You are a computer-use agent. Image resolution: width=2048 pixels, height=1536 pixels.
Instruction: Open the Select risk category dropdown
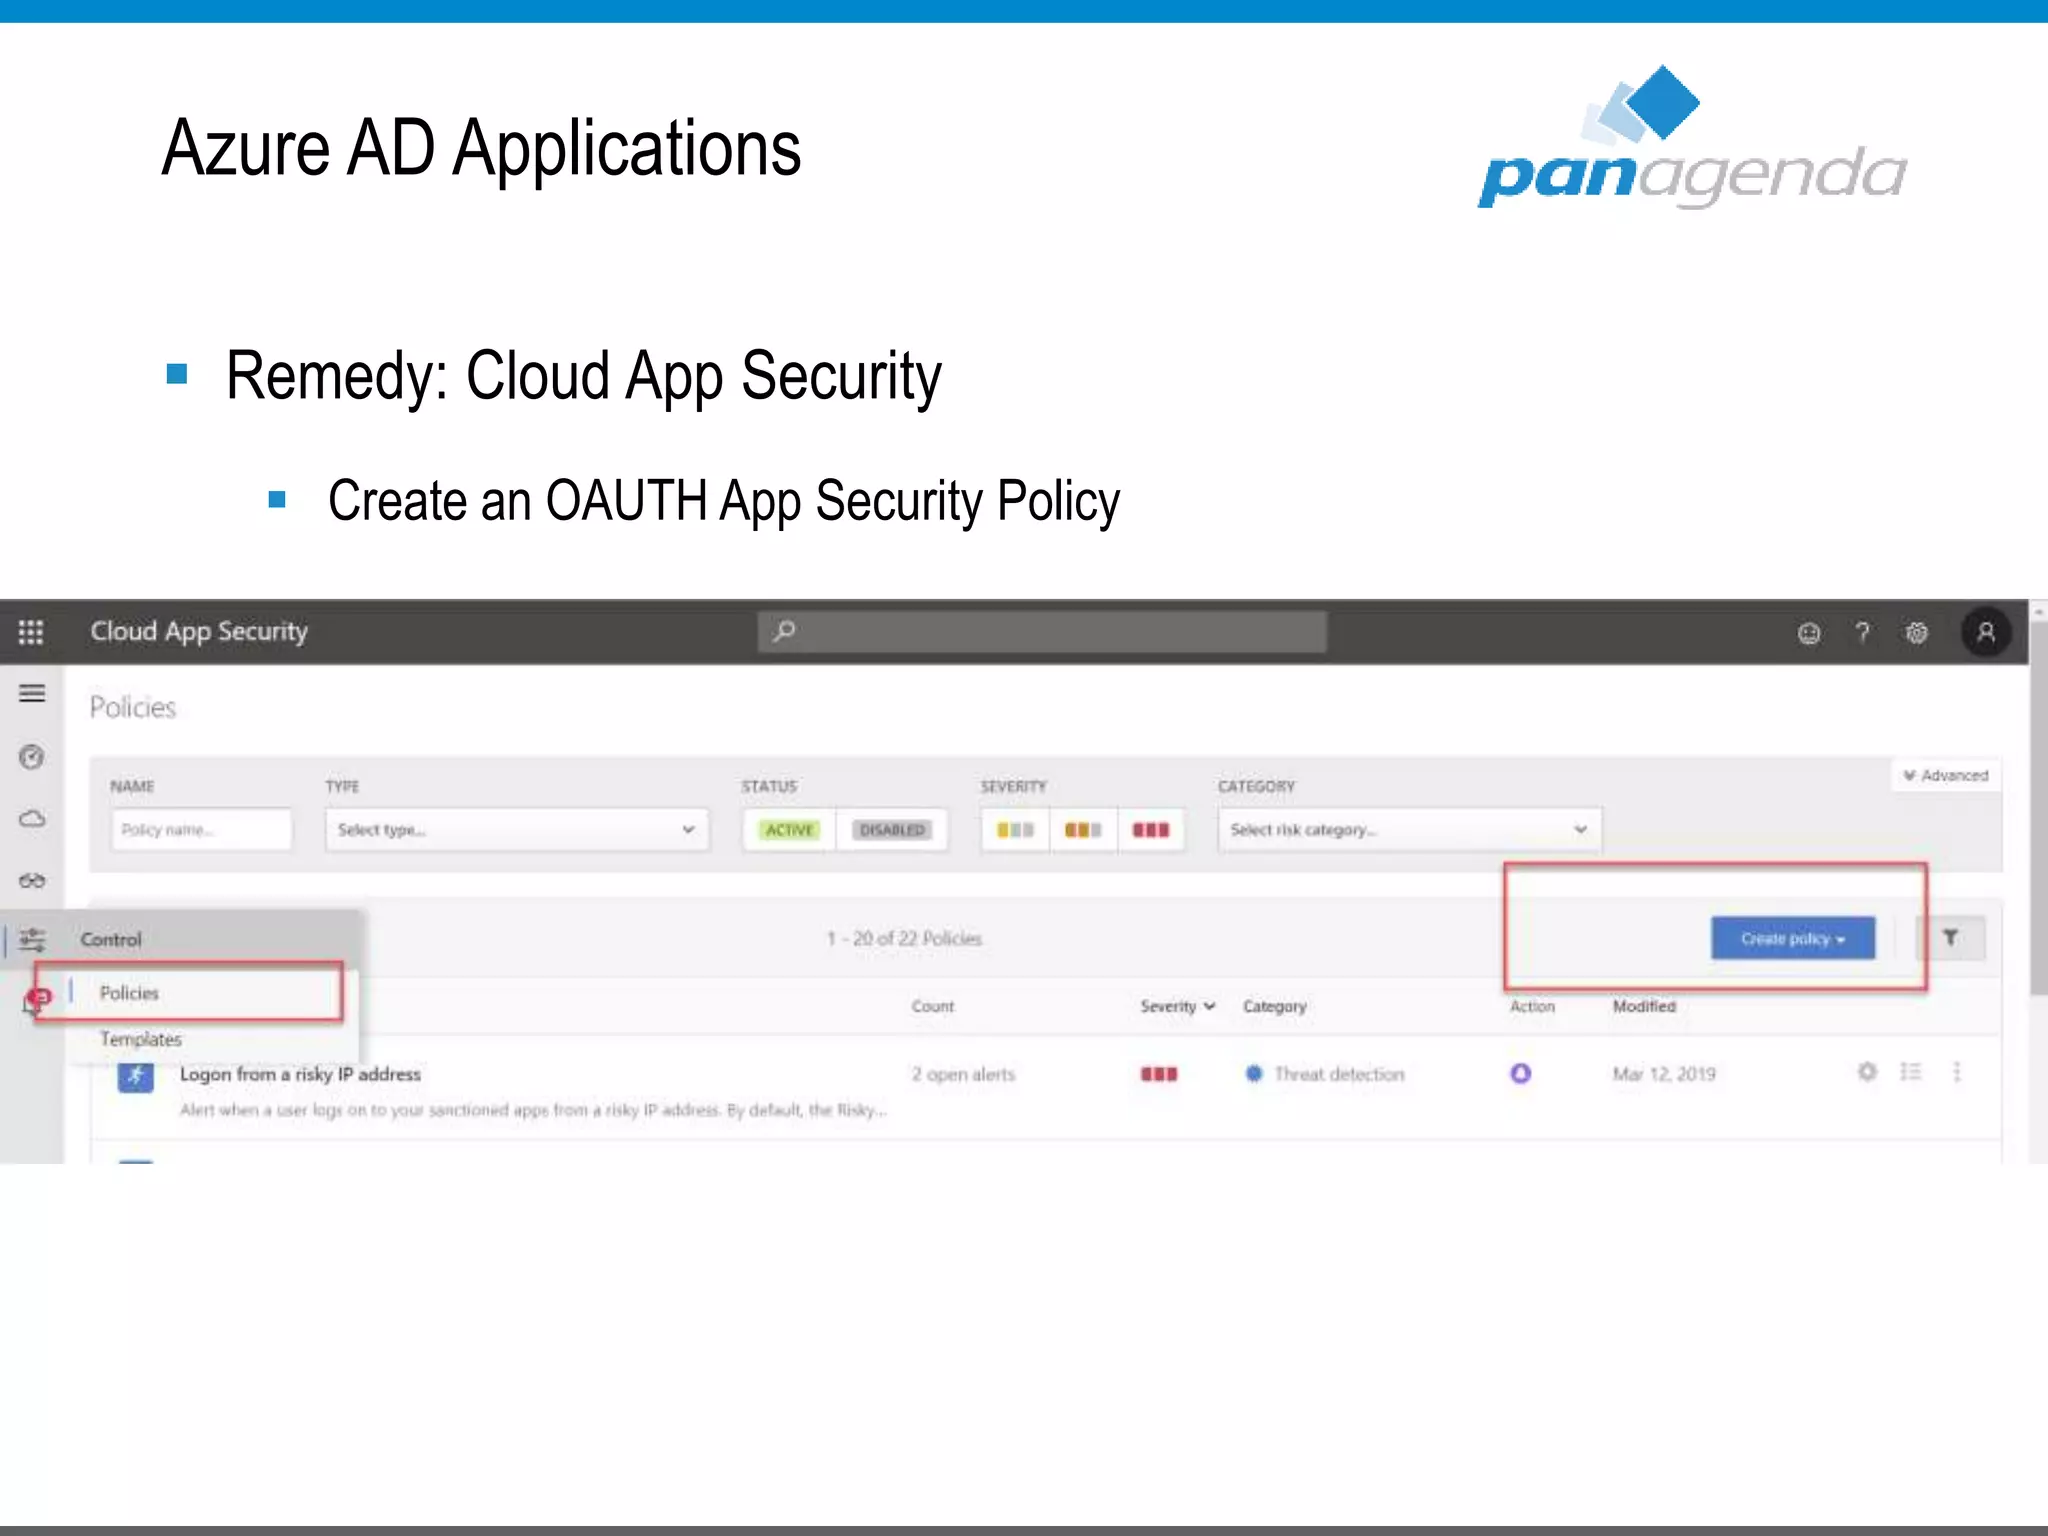[x=1409, y=830]
